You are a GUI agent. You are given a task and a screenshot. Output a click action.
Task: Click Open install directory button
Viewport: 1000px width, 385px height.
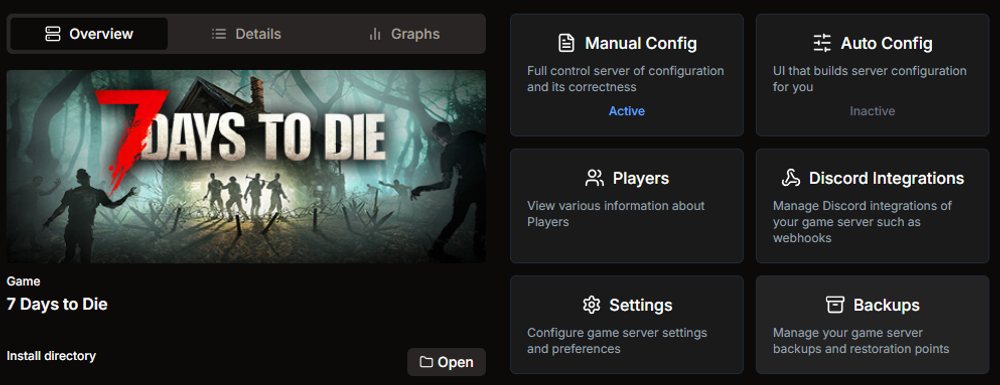pyautogui.click(x=446, y=362)
